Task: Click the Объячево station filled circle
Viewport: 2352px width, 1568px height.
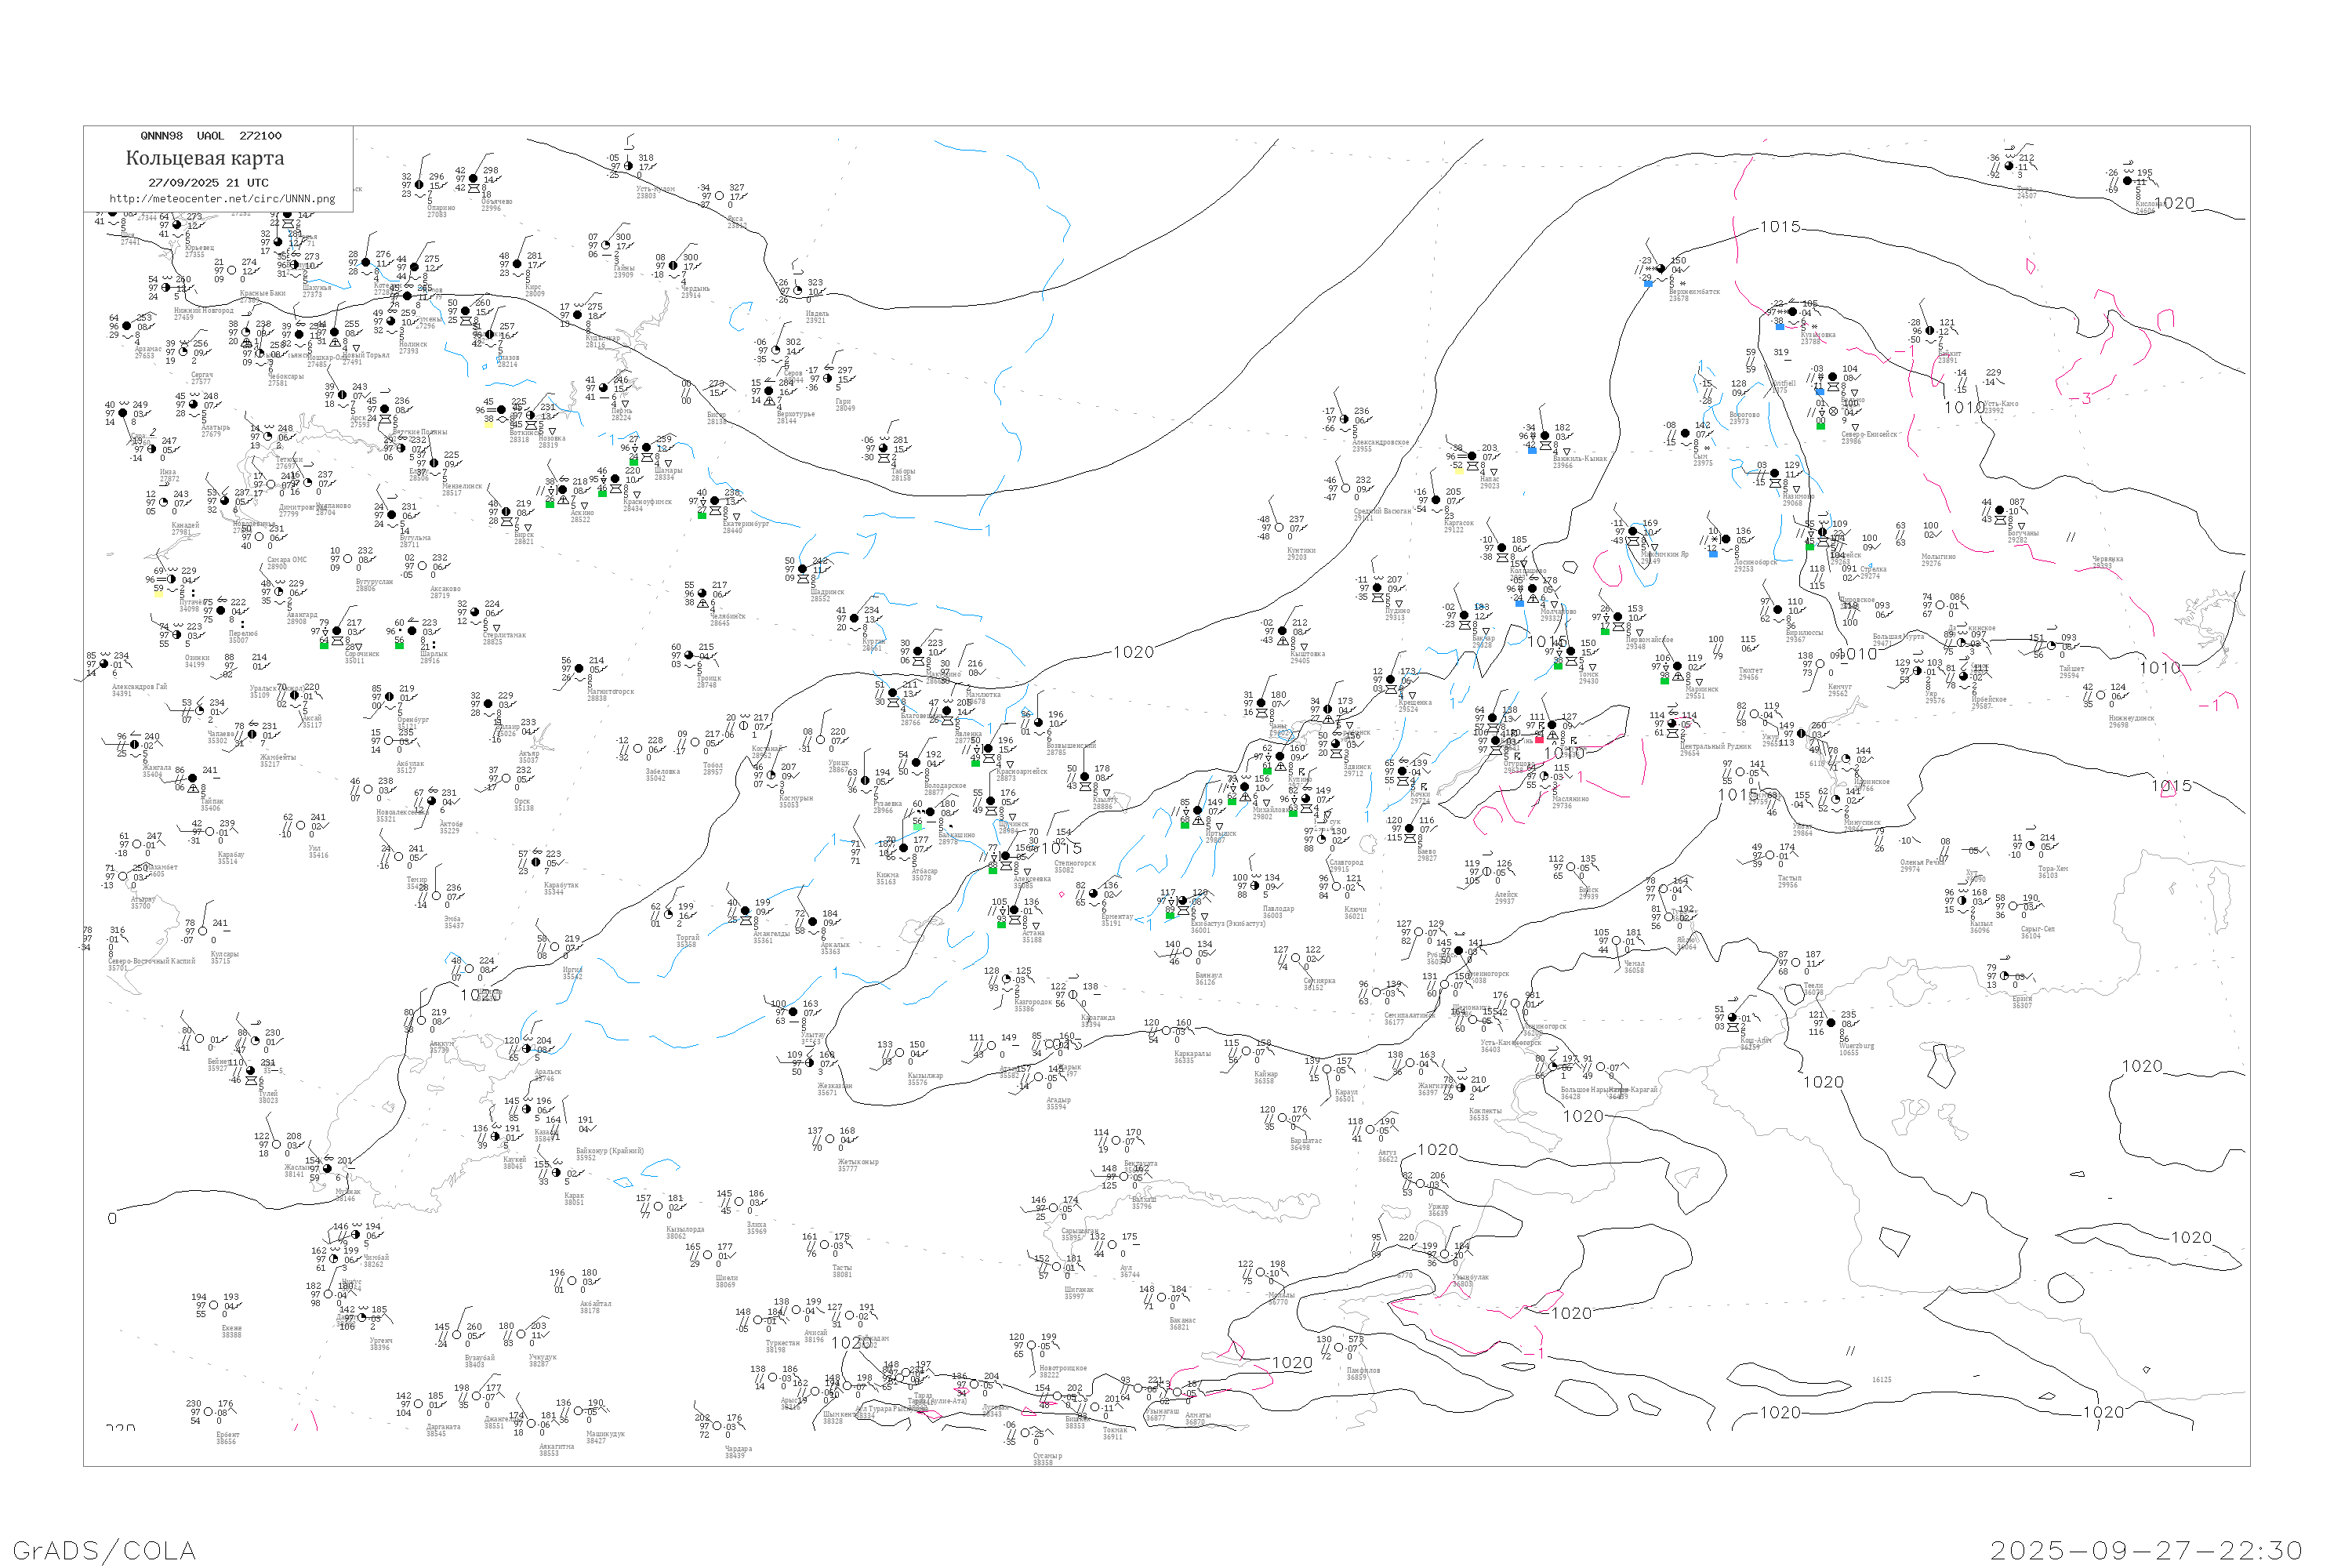Action: pos(474,179)
